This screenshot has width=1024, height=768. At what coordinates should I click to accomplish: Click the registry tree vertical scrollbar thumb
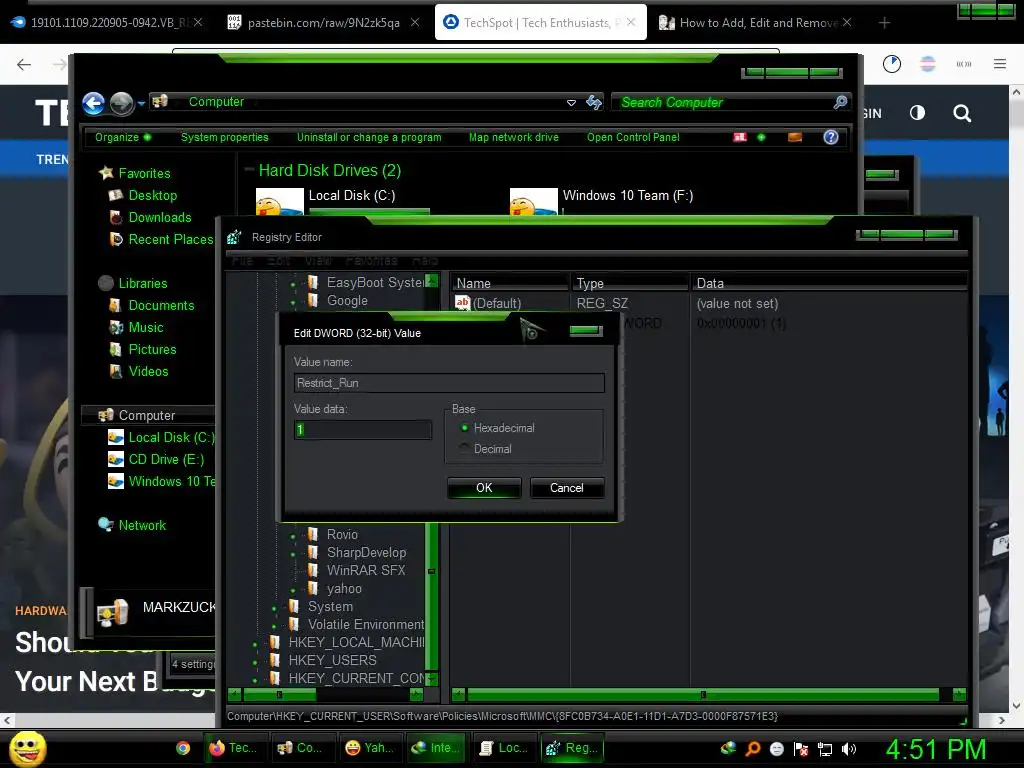pos(432,572)
